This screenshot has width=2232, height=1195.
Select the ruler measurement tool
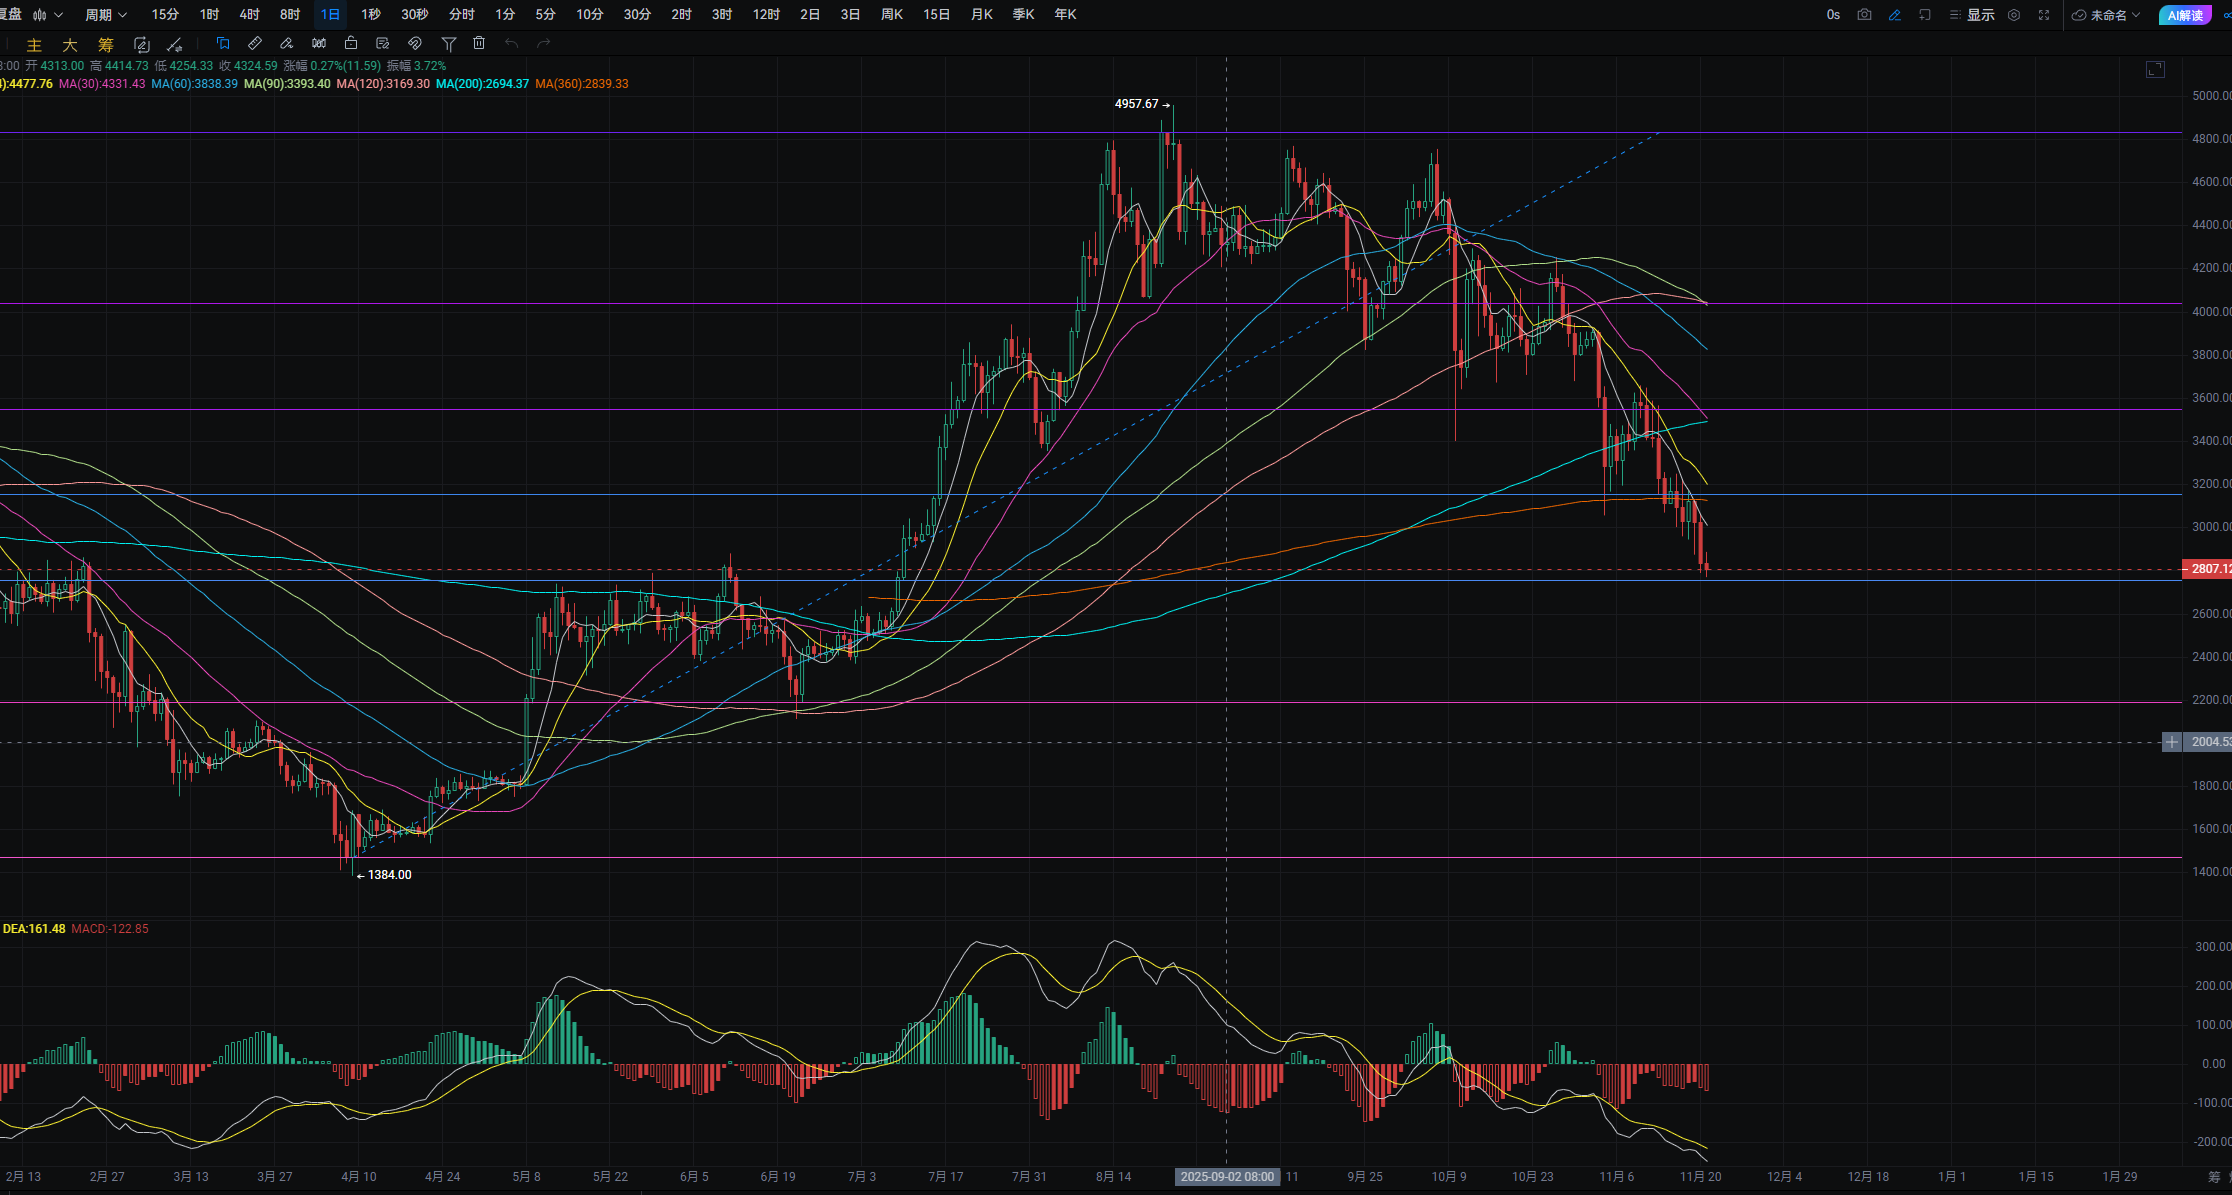click(255, 43)
